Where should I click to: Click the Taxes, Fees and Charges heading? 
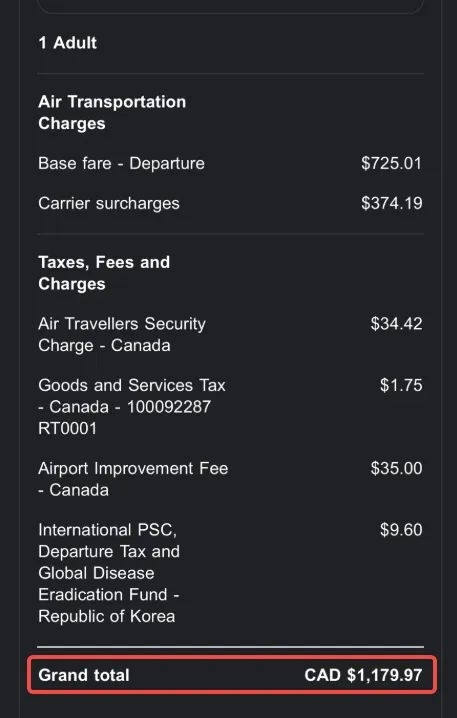click(x=104, y=273)
